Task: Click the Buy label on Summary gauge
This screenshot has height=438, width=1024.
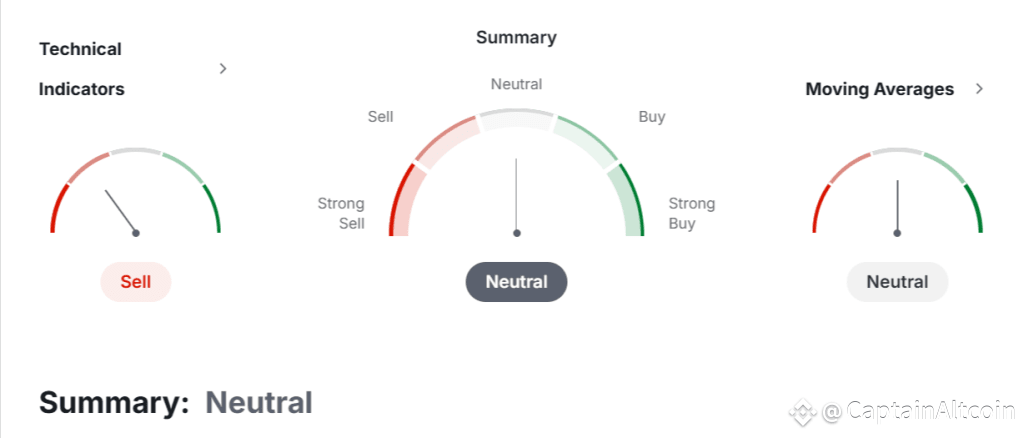Action: (x=652, y=117)
